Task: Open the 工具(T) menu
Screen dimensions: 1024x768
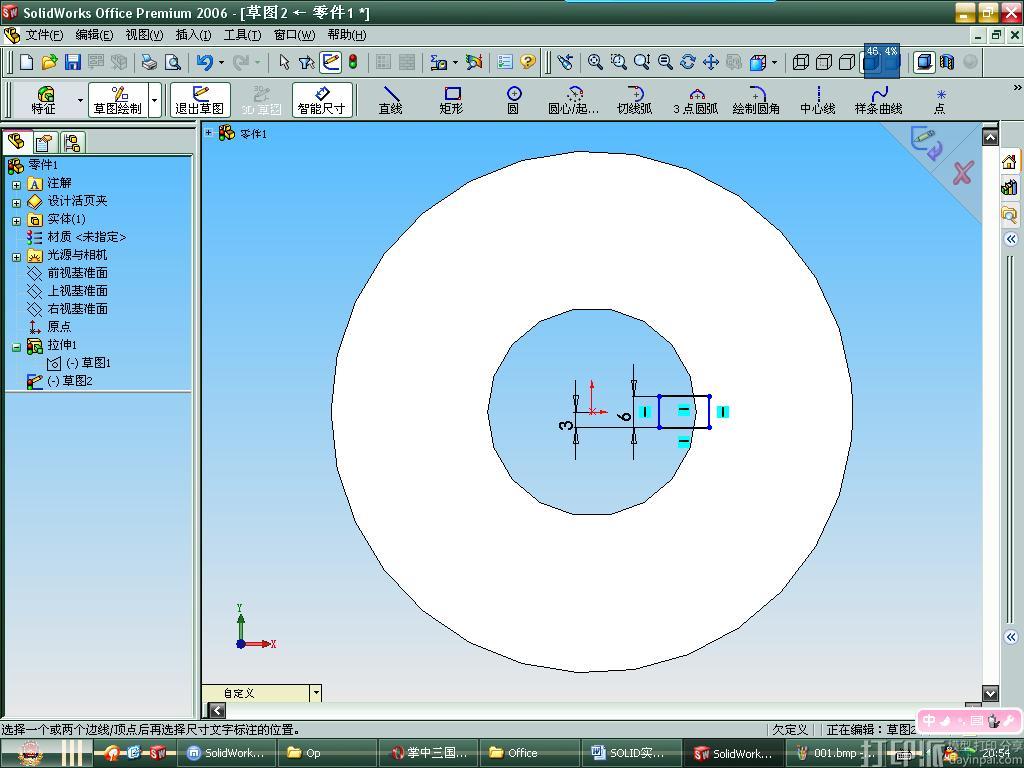Action: 241,35
